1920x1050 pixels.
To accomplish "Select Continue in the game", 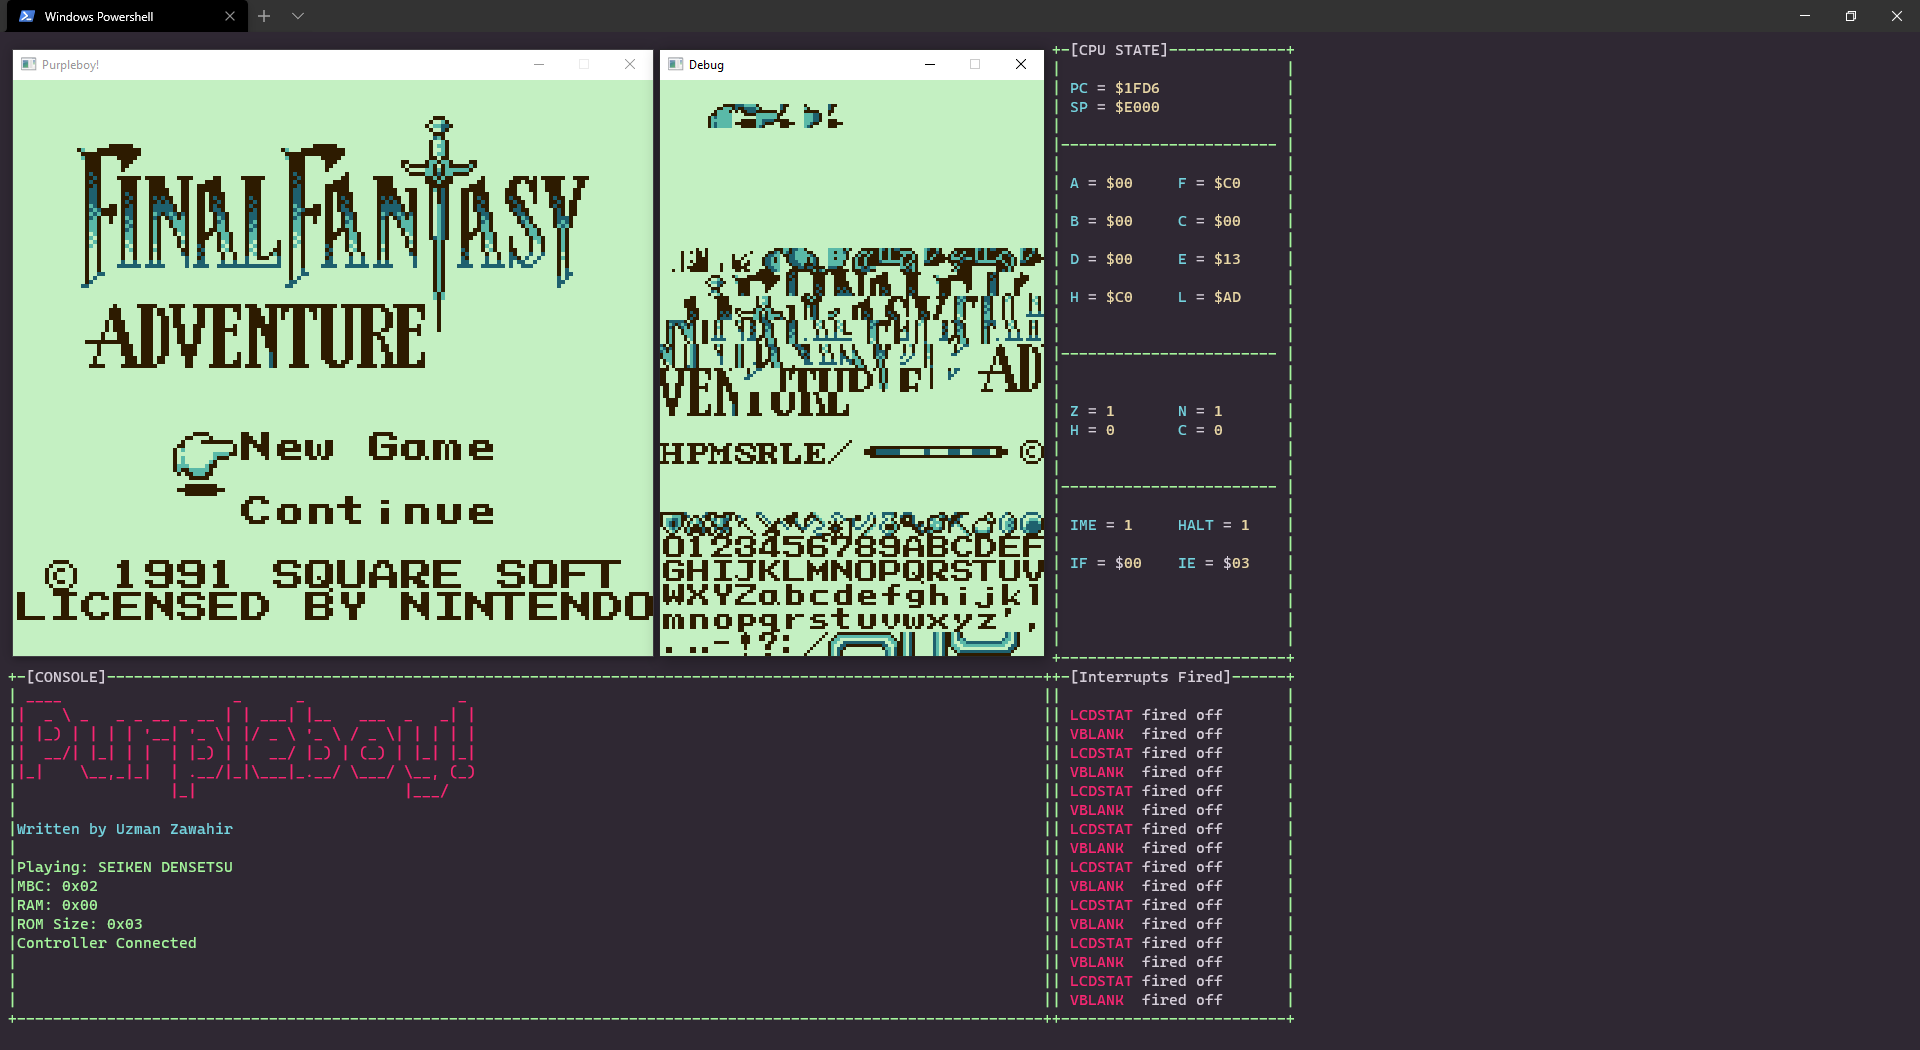I will [367, 511].
